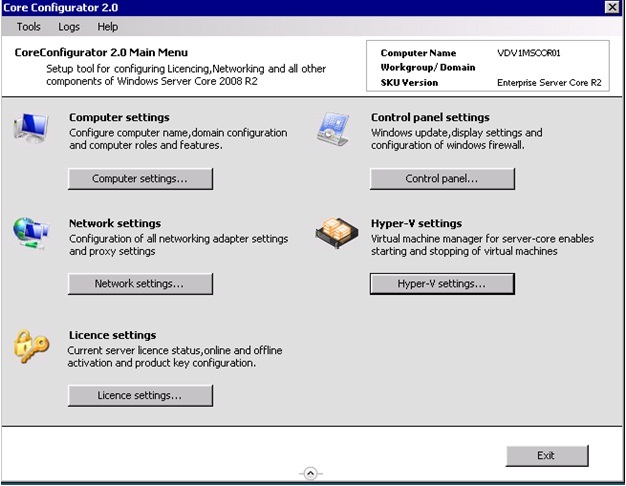Close the Core Configurator 2.0 window
This screenshot has width=626, height=486.
pyautogui.click(x=612, y=7)
